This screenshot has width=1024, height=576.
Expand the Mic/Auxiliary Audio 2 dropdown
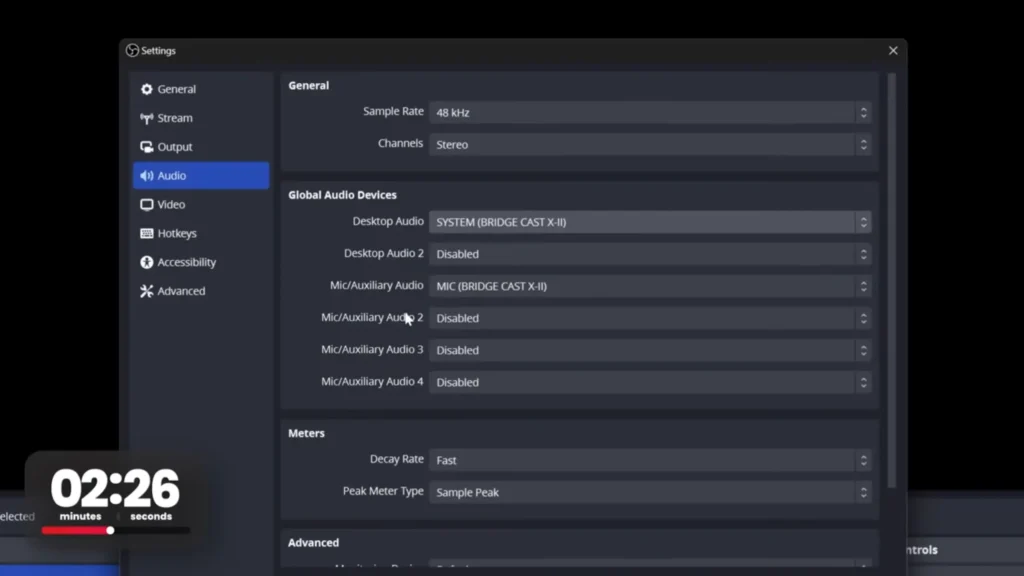[x=650, y=318]
